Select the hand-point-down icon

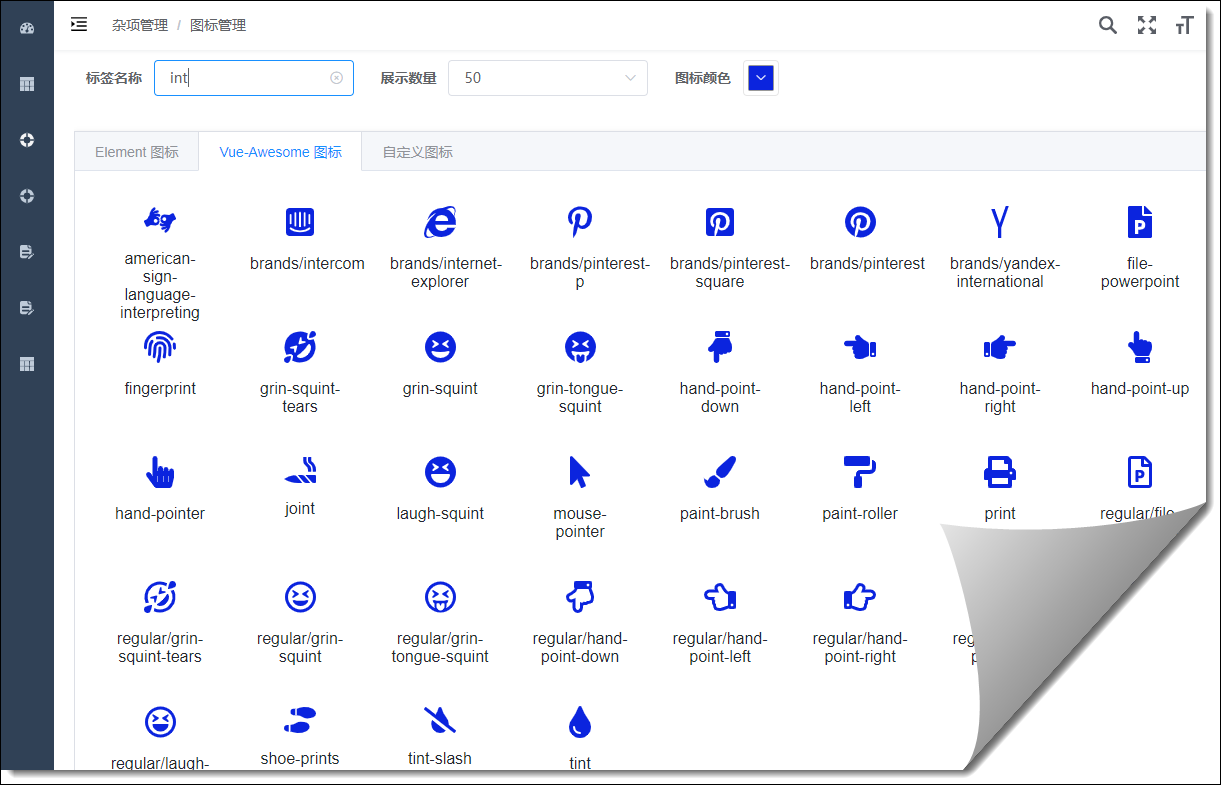pyautogui.click(x=720, y=347)
